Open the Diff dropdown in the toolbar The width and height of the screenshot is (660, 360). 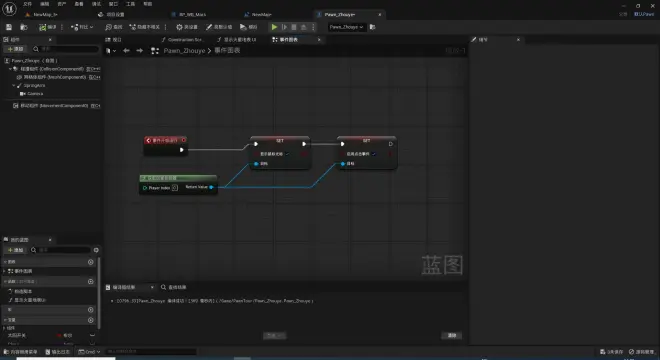82,27
